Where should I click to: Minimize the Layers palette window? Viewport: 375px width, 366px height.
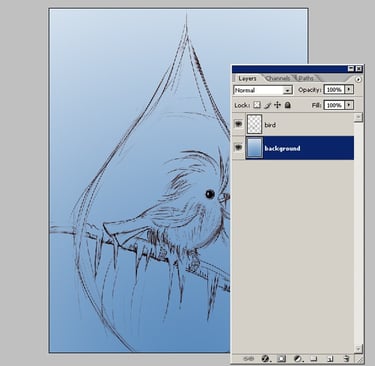click(x=351, y=69)
